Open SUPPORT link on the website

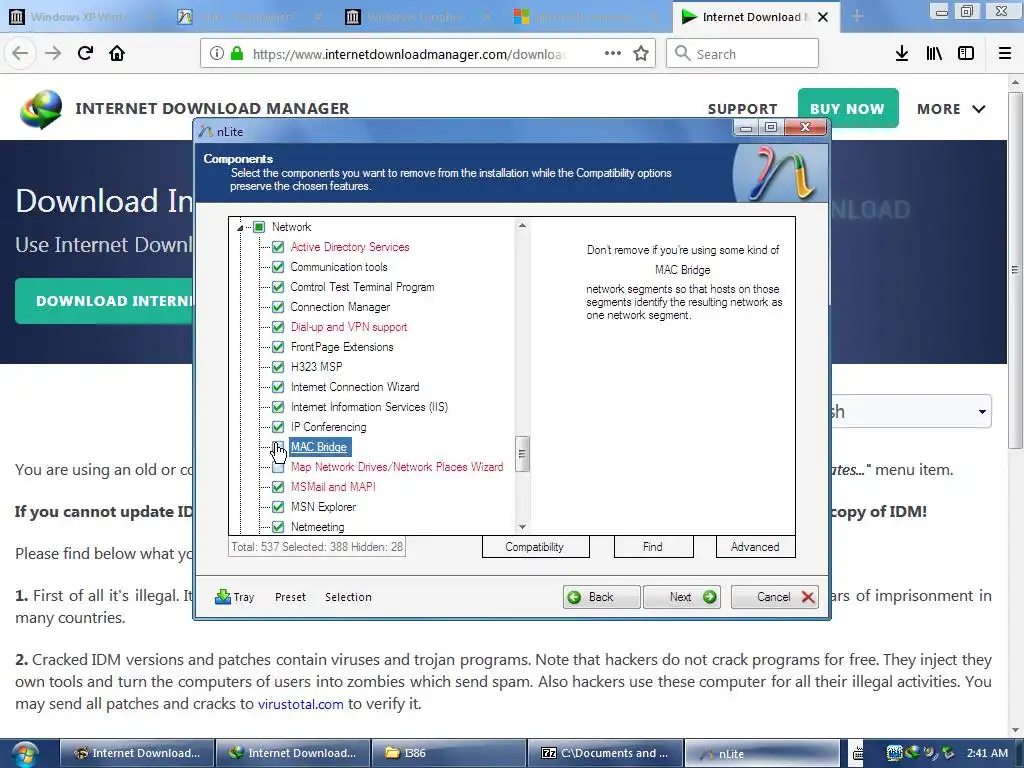pos(743,109)
